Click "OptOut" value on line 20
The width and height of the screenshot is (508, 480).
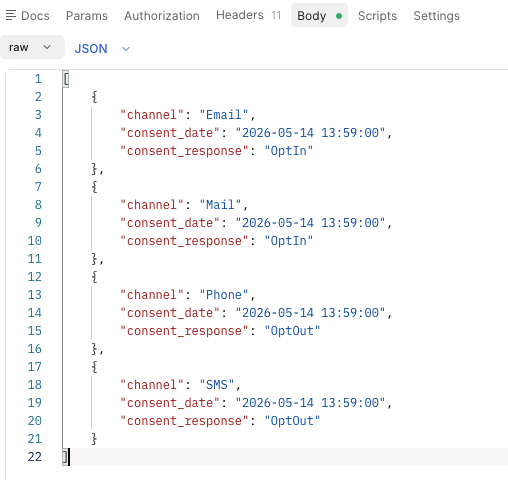pos(292,421)
